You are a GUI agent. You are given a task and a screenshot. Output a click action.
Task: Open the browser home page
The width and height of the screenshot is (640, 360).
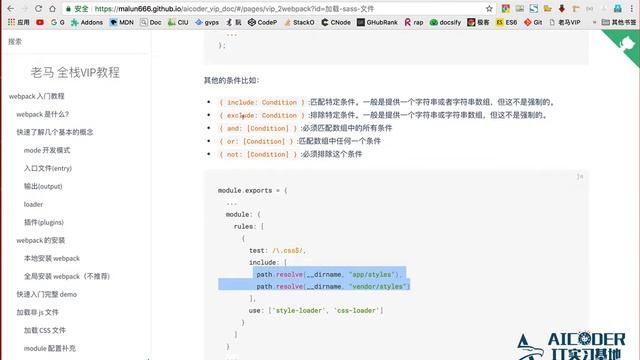(52, 9)
